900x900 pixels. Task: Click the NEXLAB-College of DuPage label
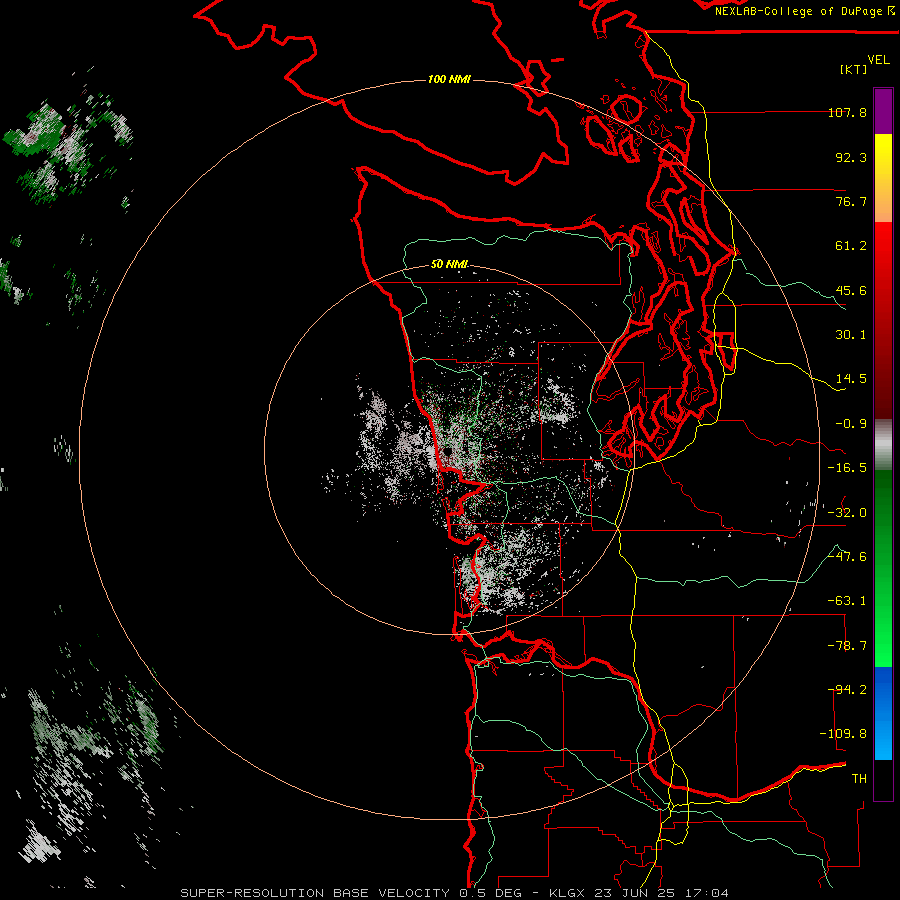pyautogui.click(x=801, y=11)
